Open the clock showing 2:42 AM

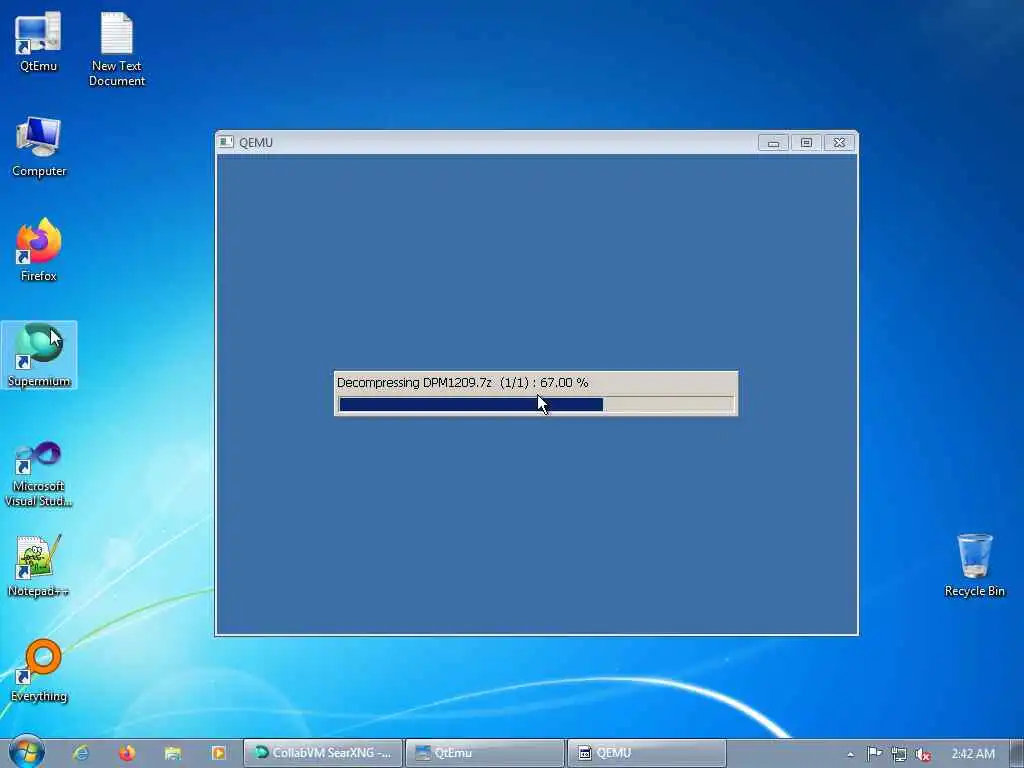coord(973,754)
